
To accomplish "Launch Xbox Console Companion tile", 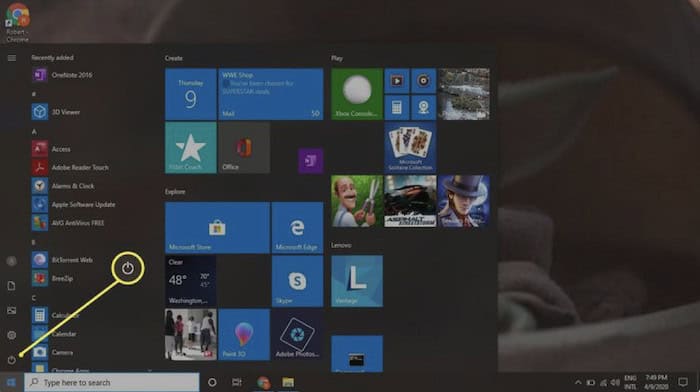I will (357, 94).
